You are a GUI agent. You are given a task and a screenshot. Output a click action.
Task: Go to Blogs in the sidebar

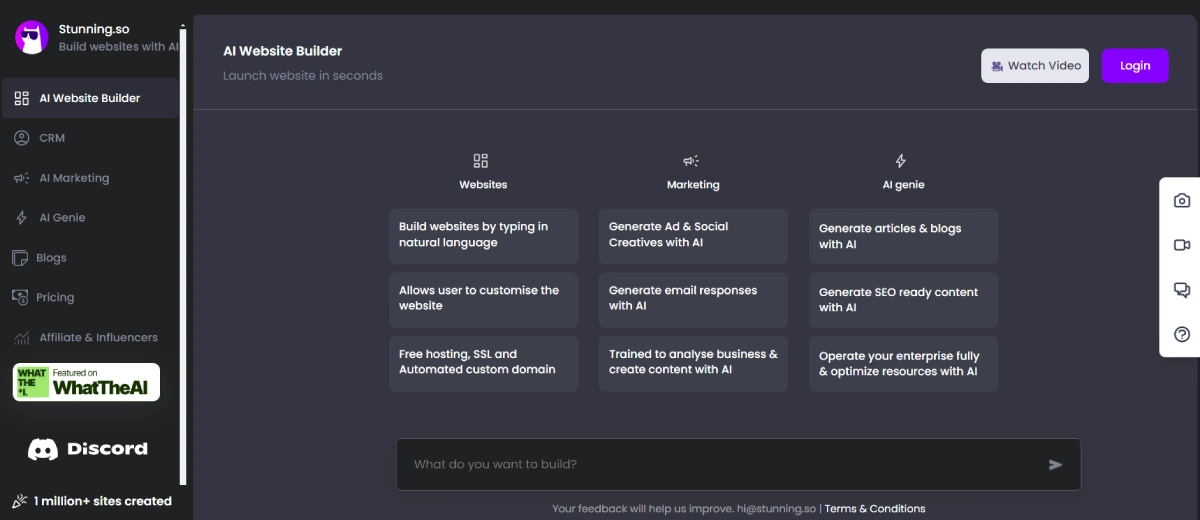point(51,258)
